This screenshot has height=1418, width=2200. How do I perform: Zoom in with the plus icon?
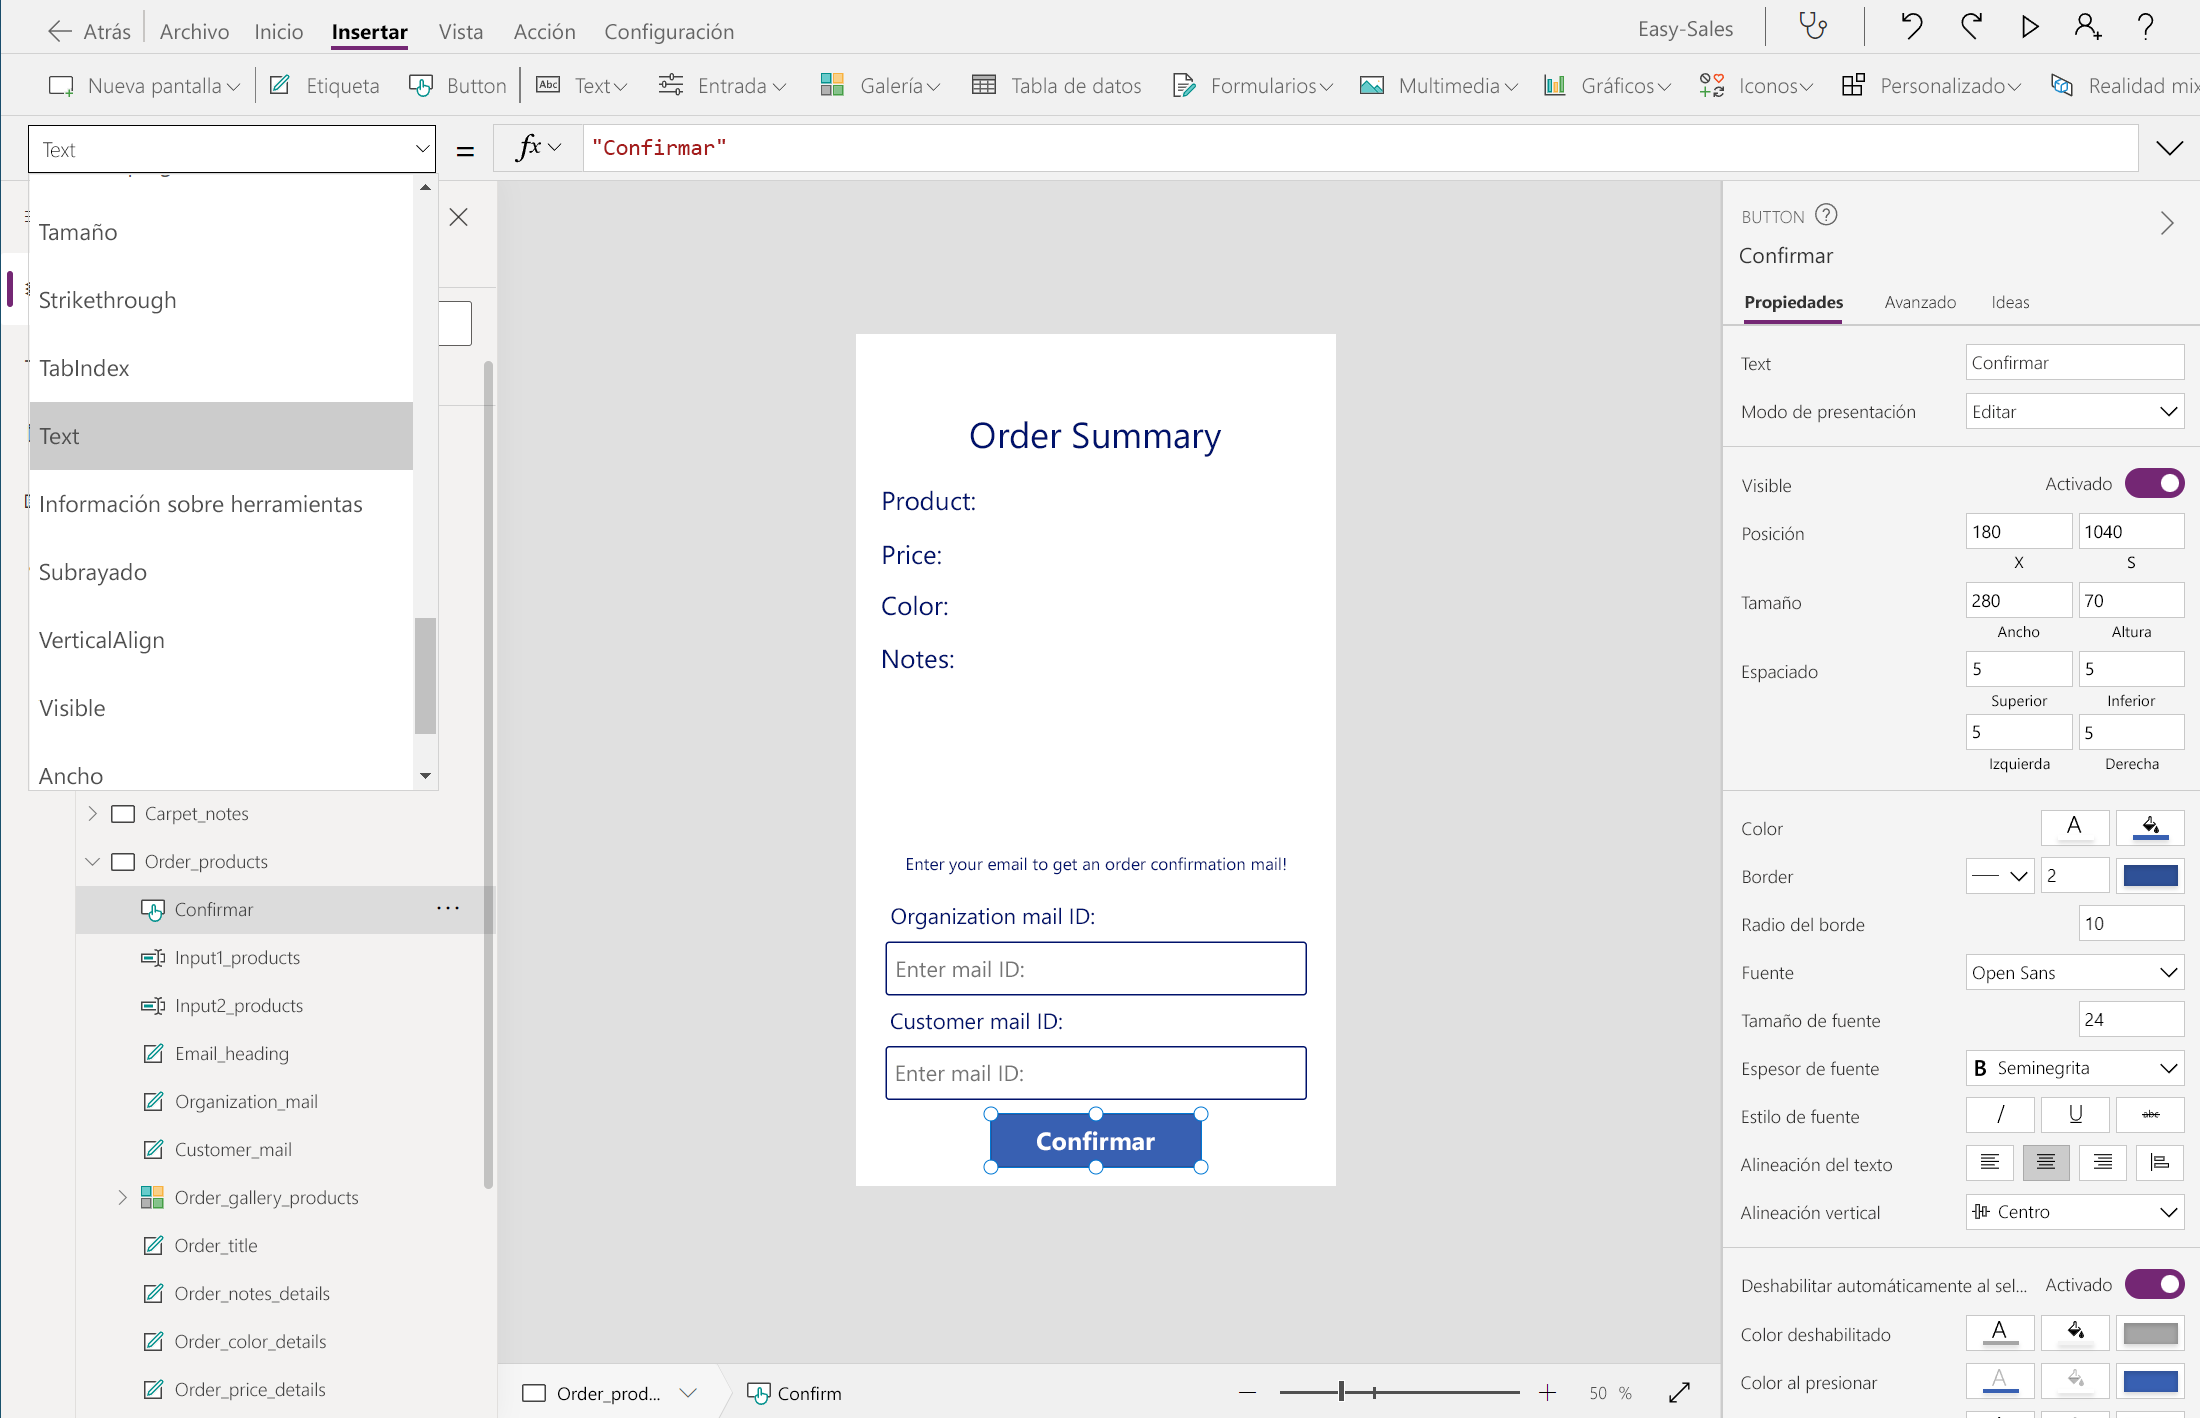tap(1547, 1392)
